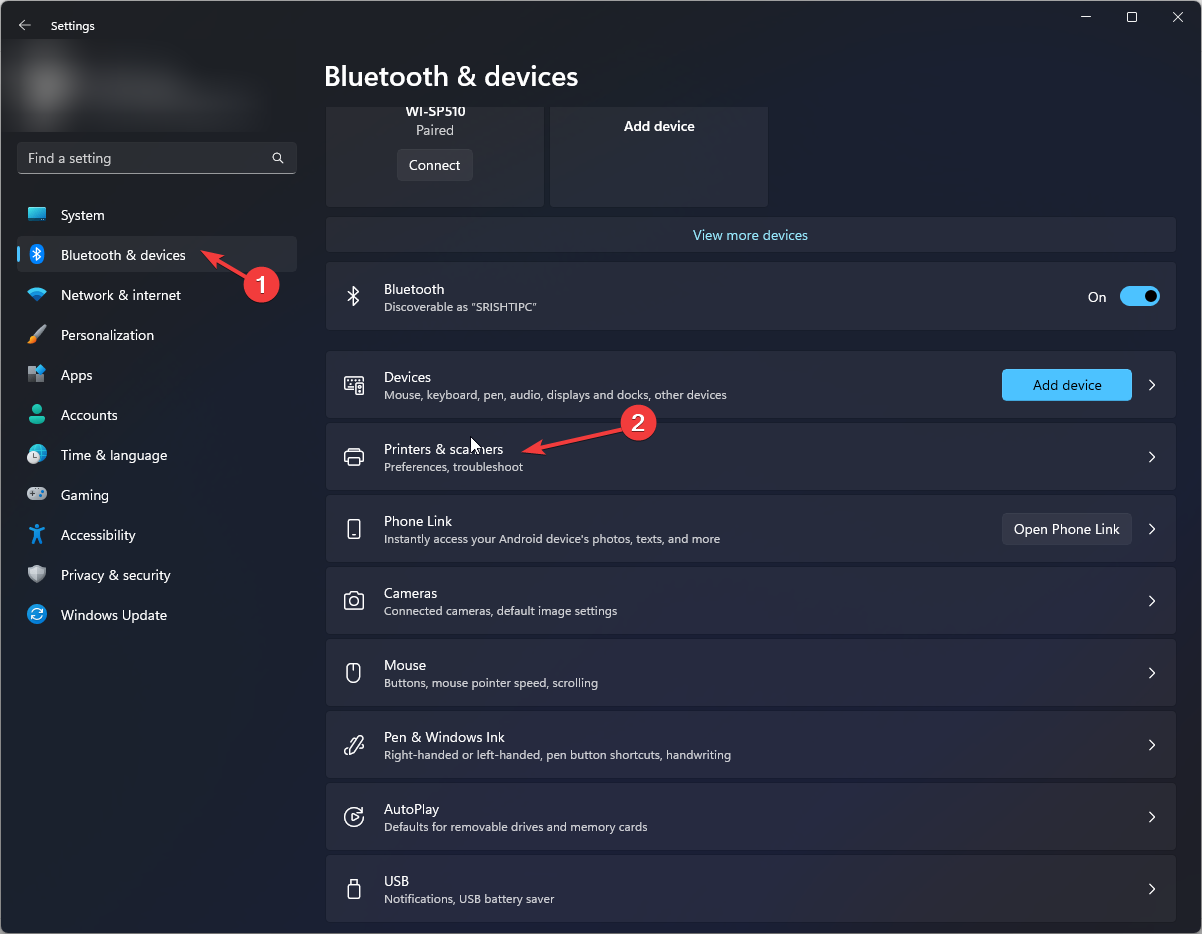Click the Gaming controller icon
Viewport: 1202px width, 934px height.
37,495
